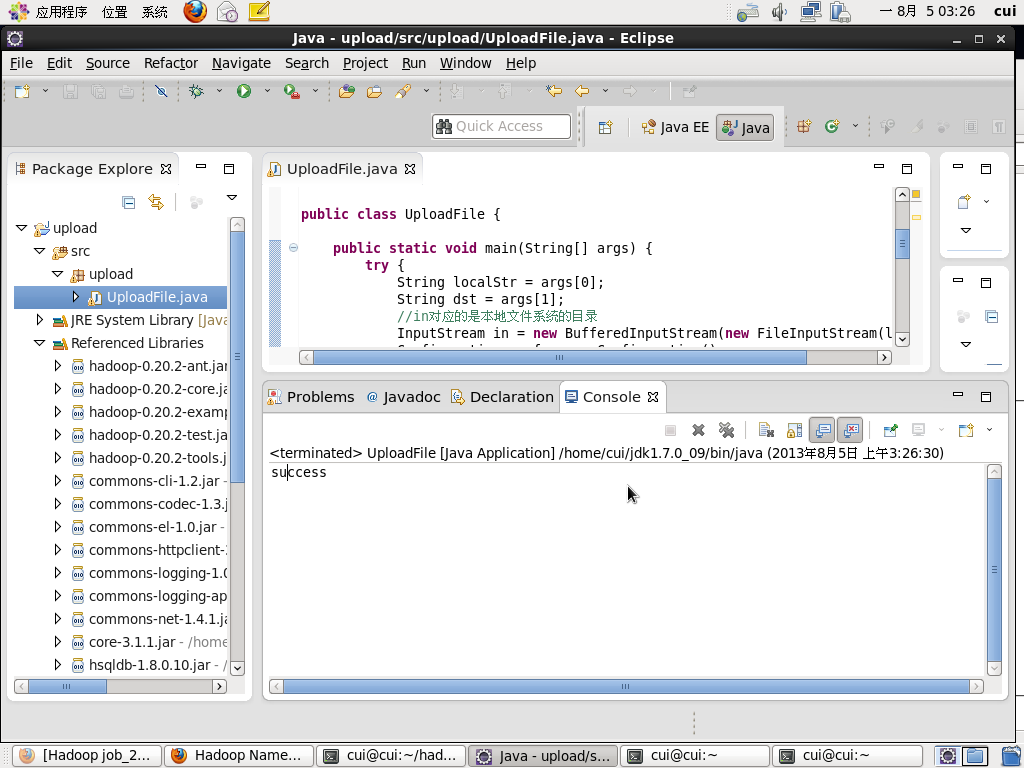This screenshot has height=768, width=1024.
Task: Expand the JRE System Library node
Action: tap(39, 320)
